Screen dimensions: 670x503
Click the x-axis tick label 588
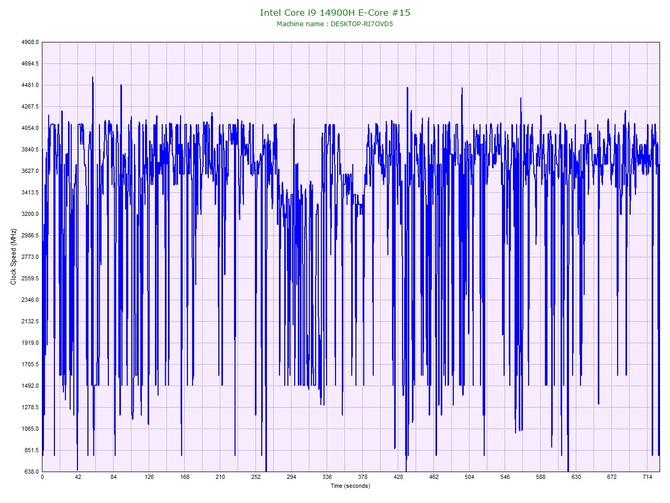point(541,477)
